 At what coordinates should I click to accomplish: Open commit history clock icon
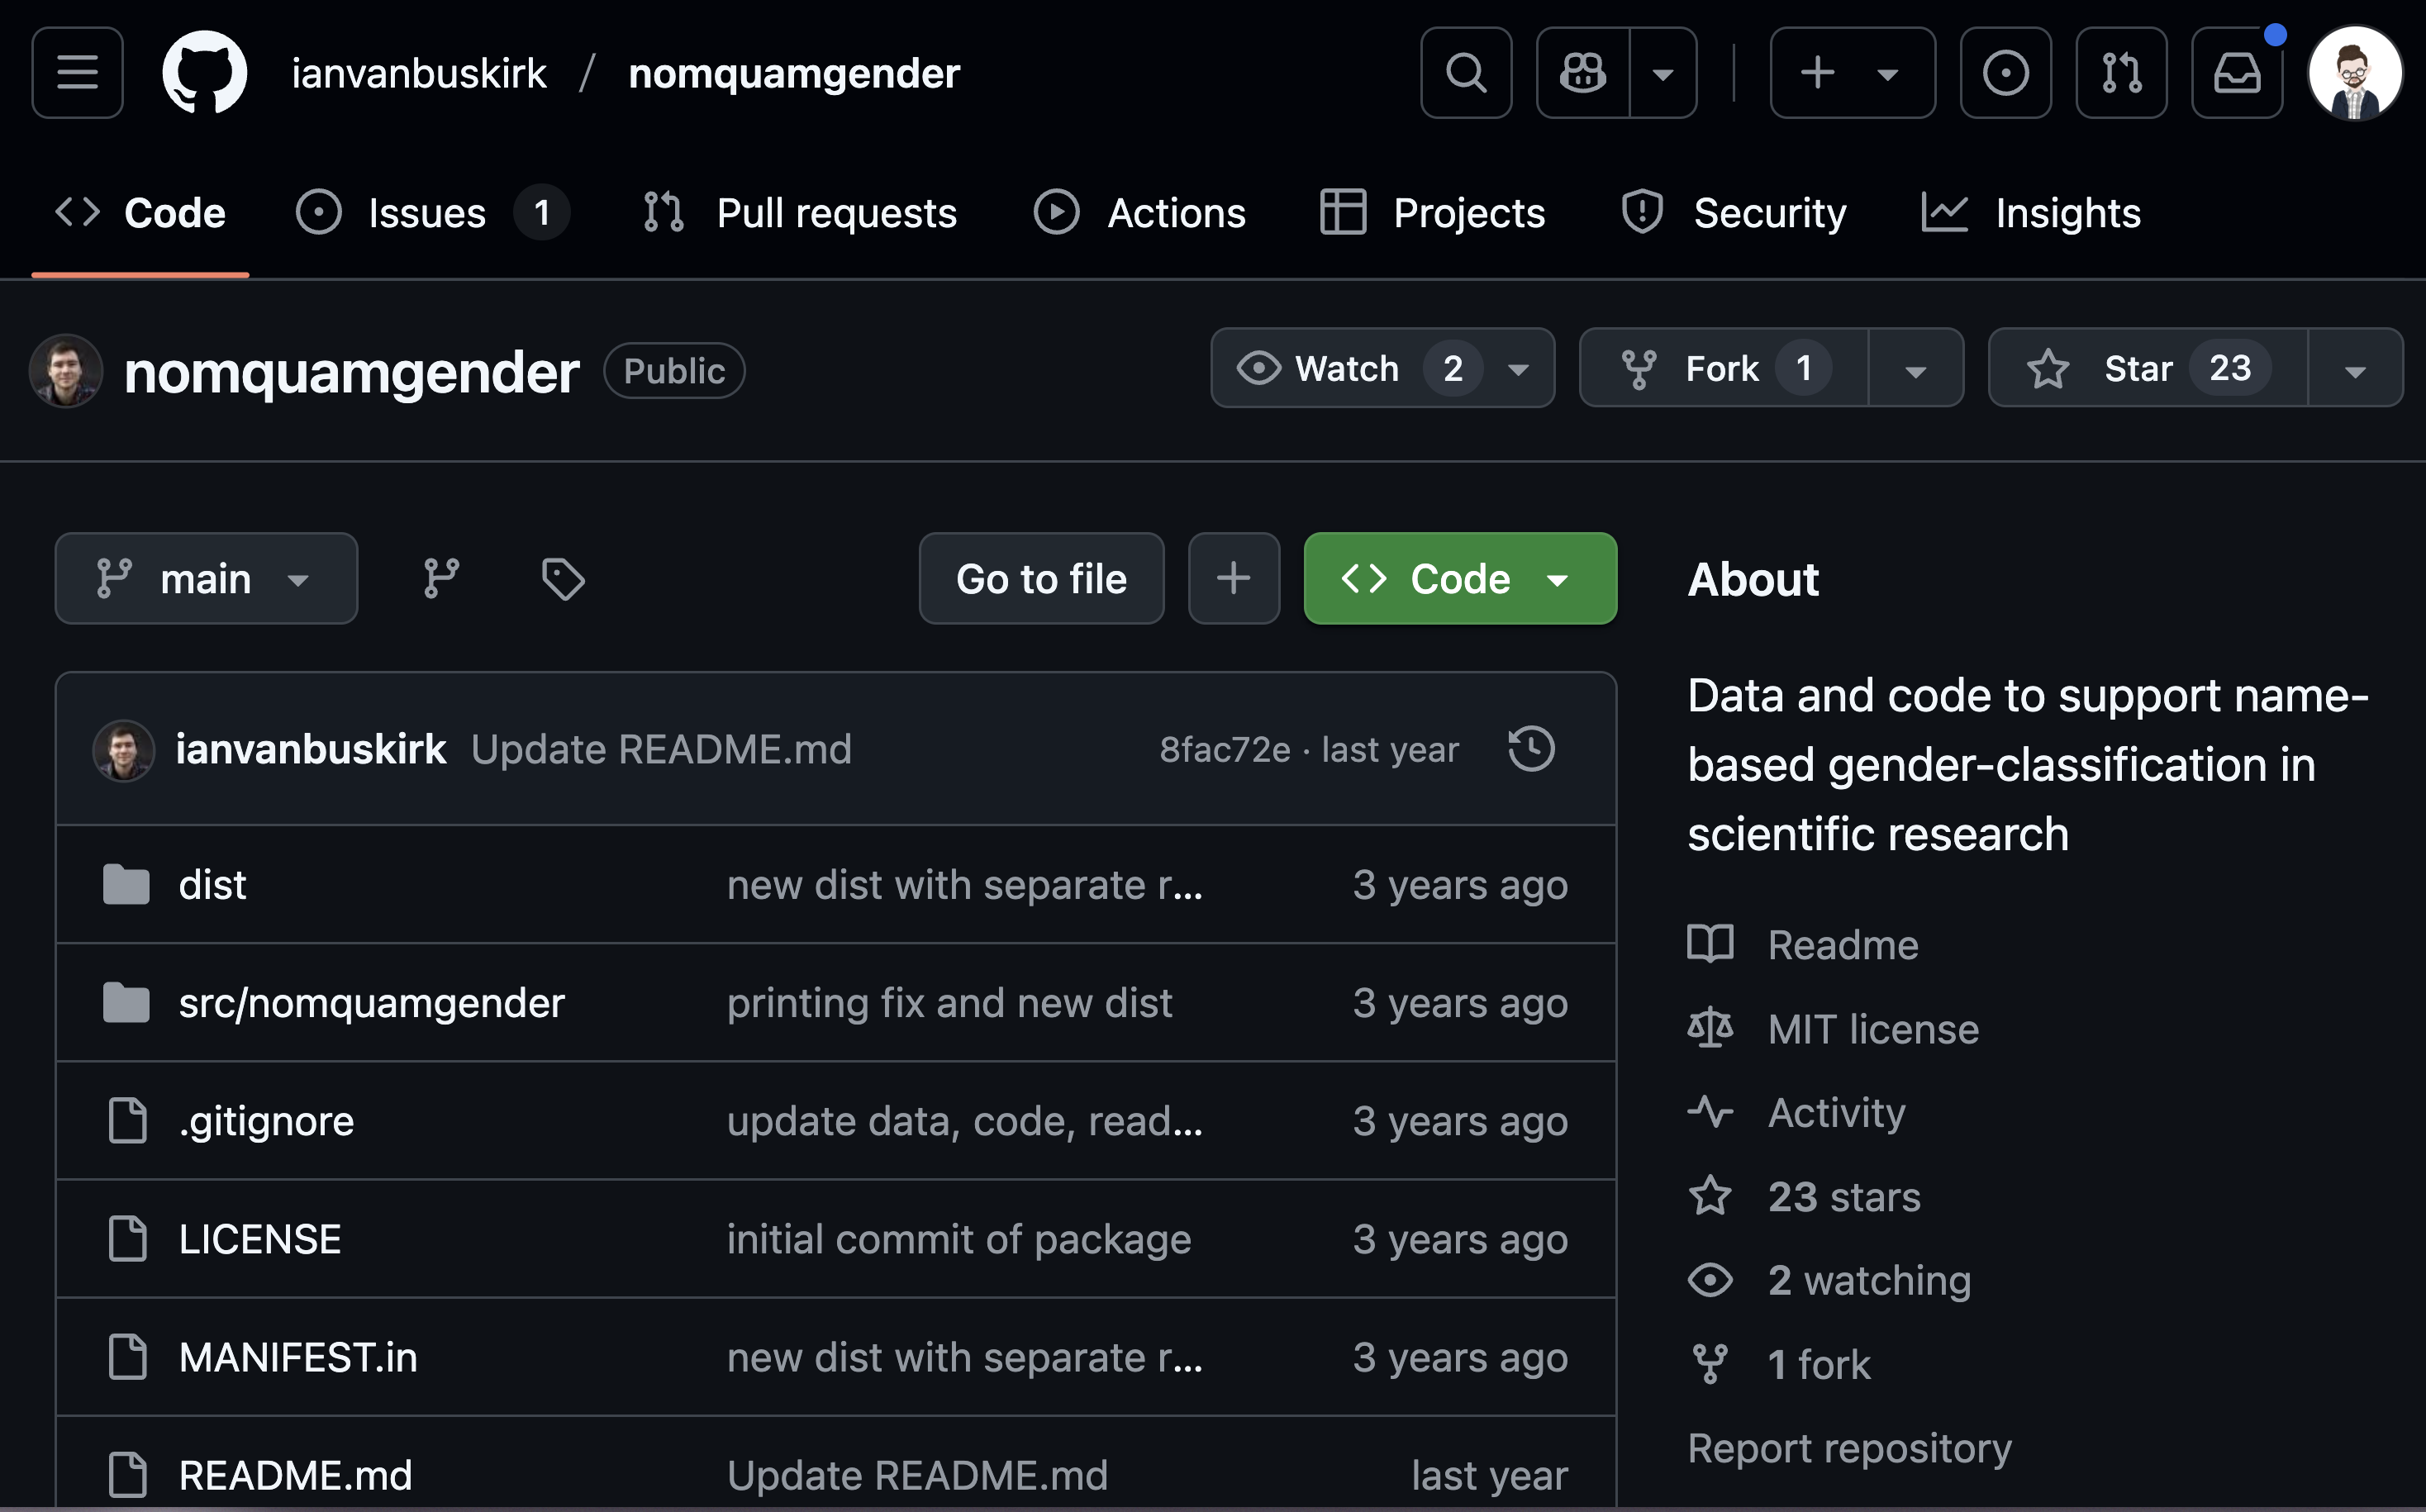click(x=1531, y=749)
